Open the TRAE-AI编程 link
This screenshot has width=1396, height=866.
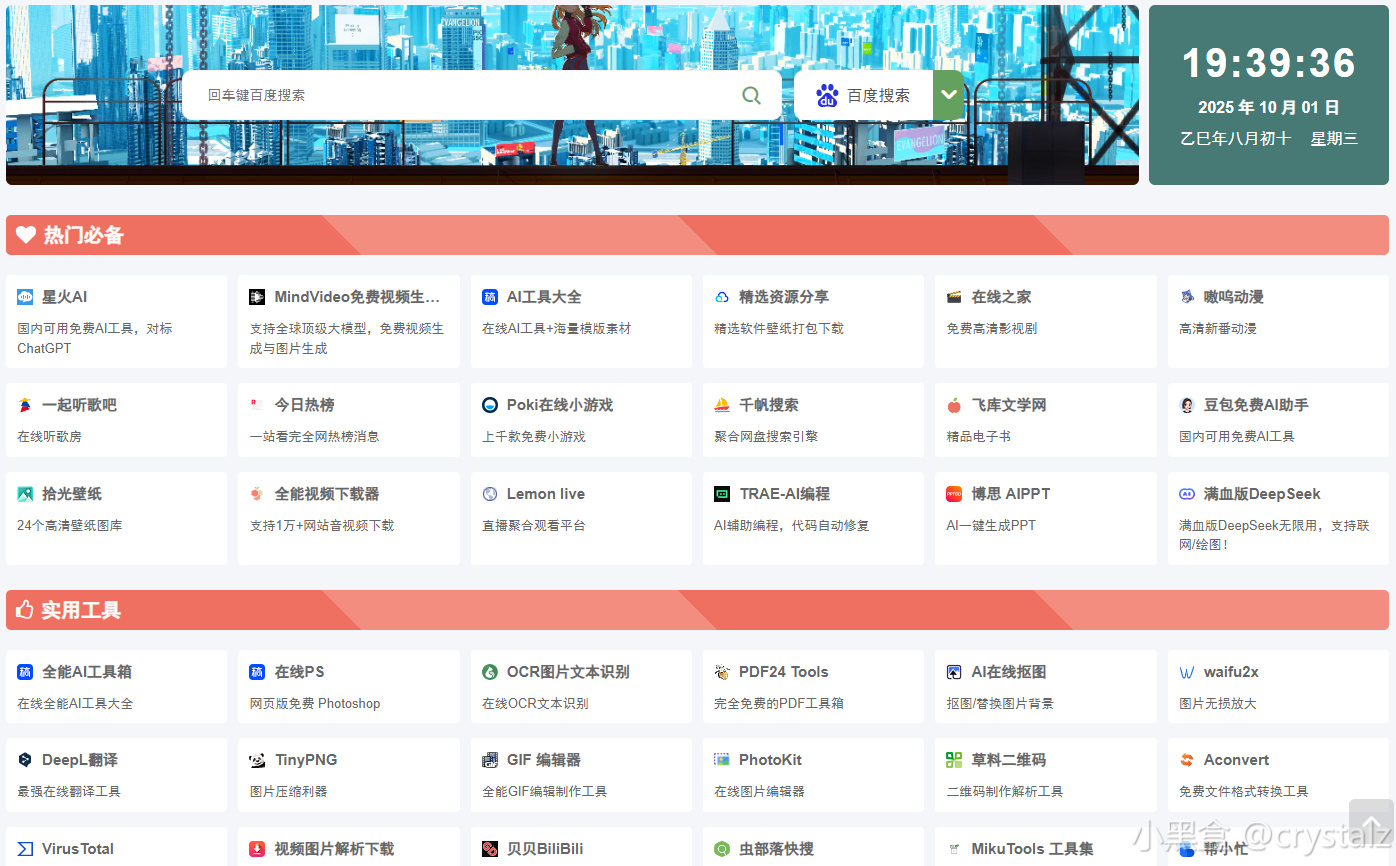click(x=785, y=494)
